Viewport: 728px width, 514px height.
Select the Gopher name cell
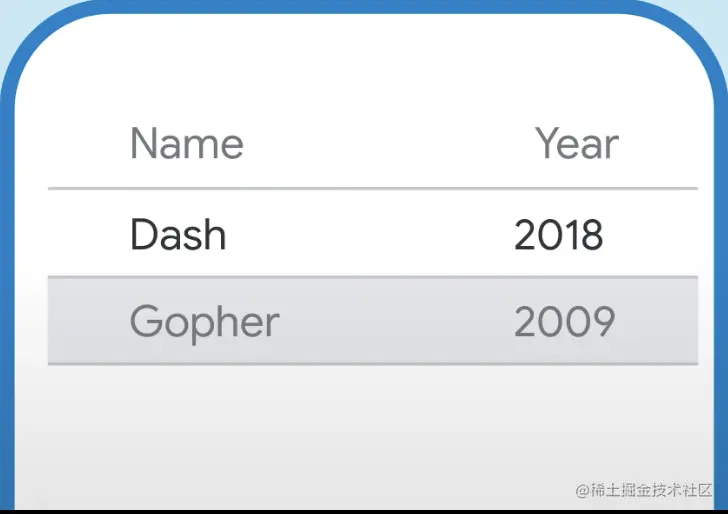tap(204, 322)
